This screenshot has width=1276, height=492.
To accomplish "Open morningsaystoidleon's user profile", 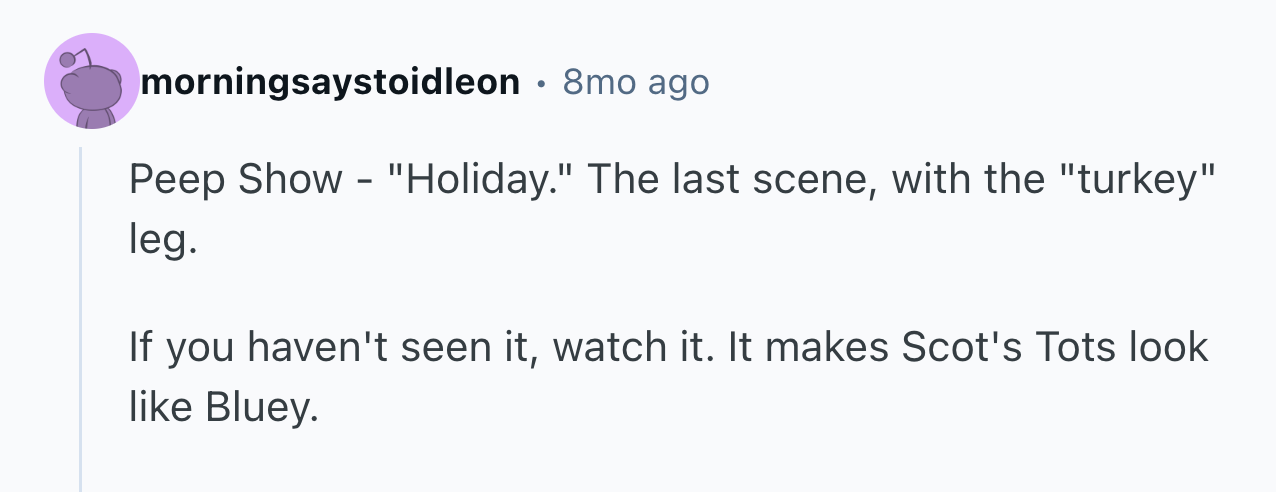I will 330,82.
